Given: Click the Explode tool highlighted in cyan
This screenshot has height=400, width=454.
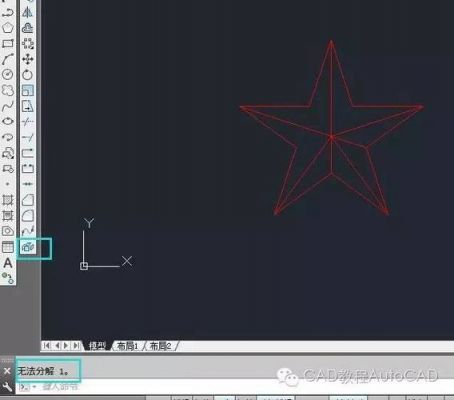Looking at the screenshot, I should (x=28, y=247).
